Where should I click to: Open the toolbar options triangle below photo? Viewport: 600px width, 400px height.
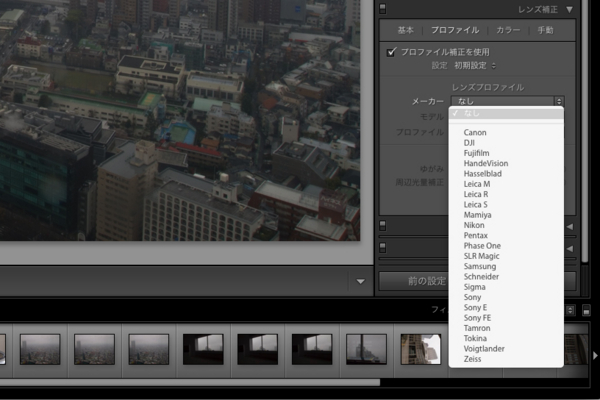pos(360,282)
